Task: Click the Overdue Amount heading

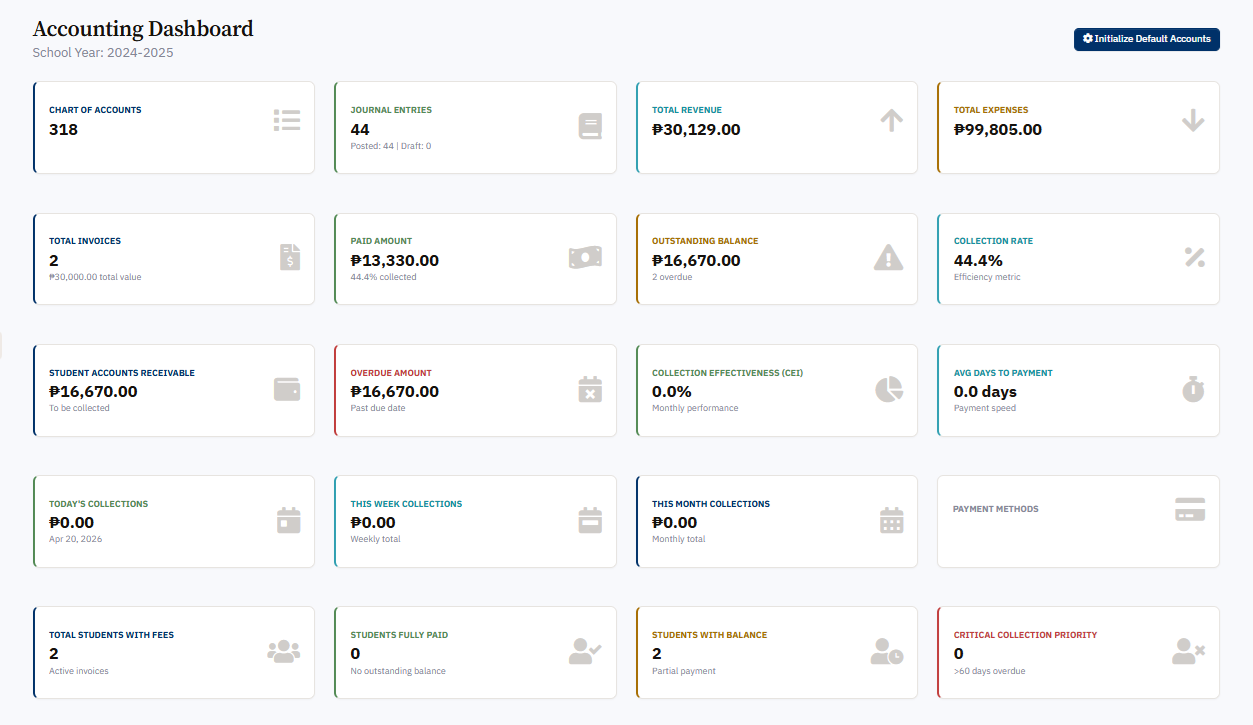Action: [391, 373]
